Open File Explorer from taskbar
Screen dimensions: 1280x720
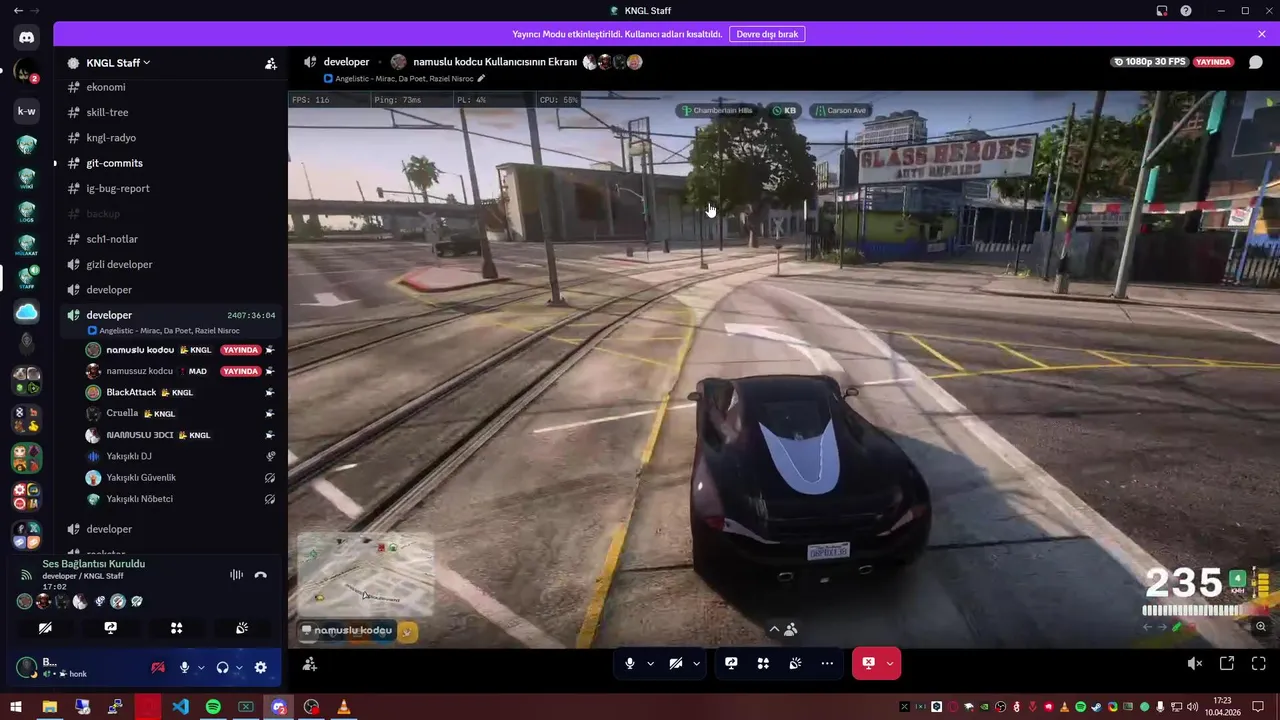pyautogui.click(x=49, y=707)
